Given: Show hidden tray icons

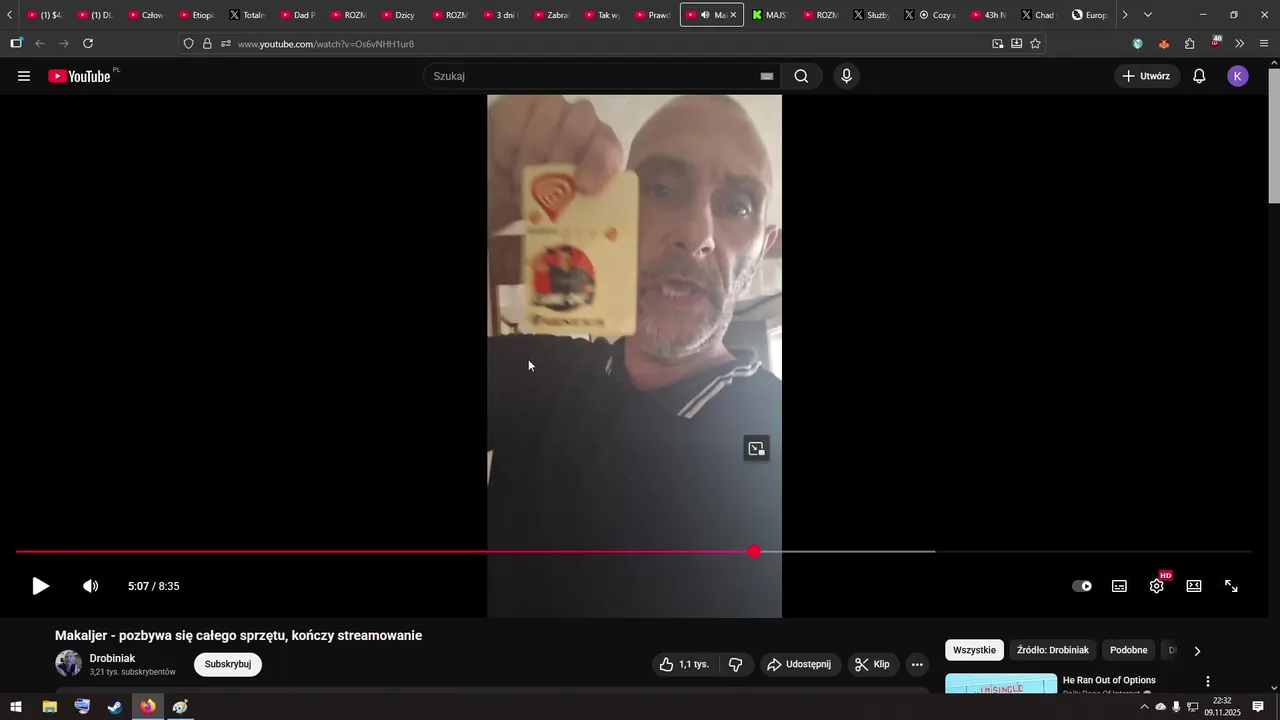Looking at the screenshot, I should pyautogui.click(x=1144, y=707).
